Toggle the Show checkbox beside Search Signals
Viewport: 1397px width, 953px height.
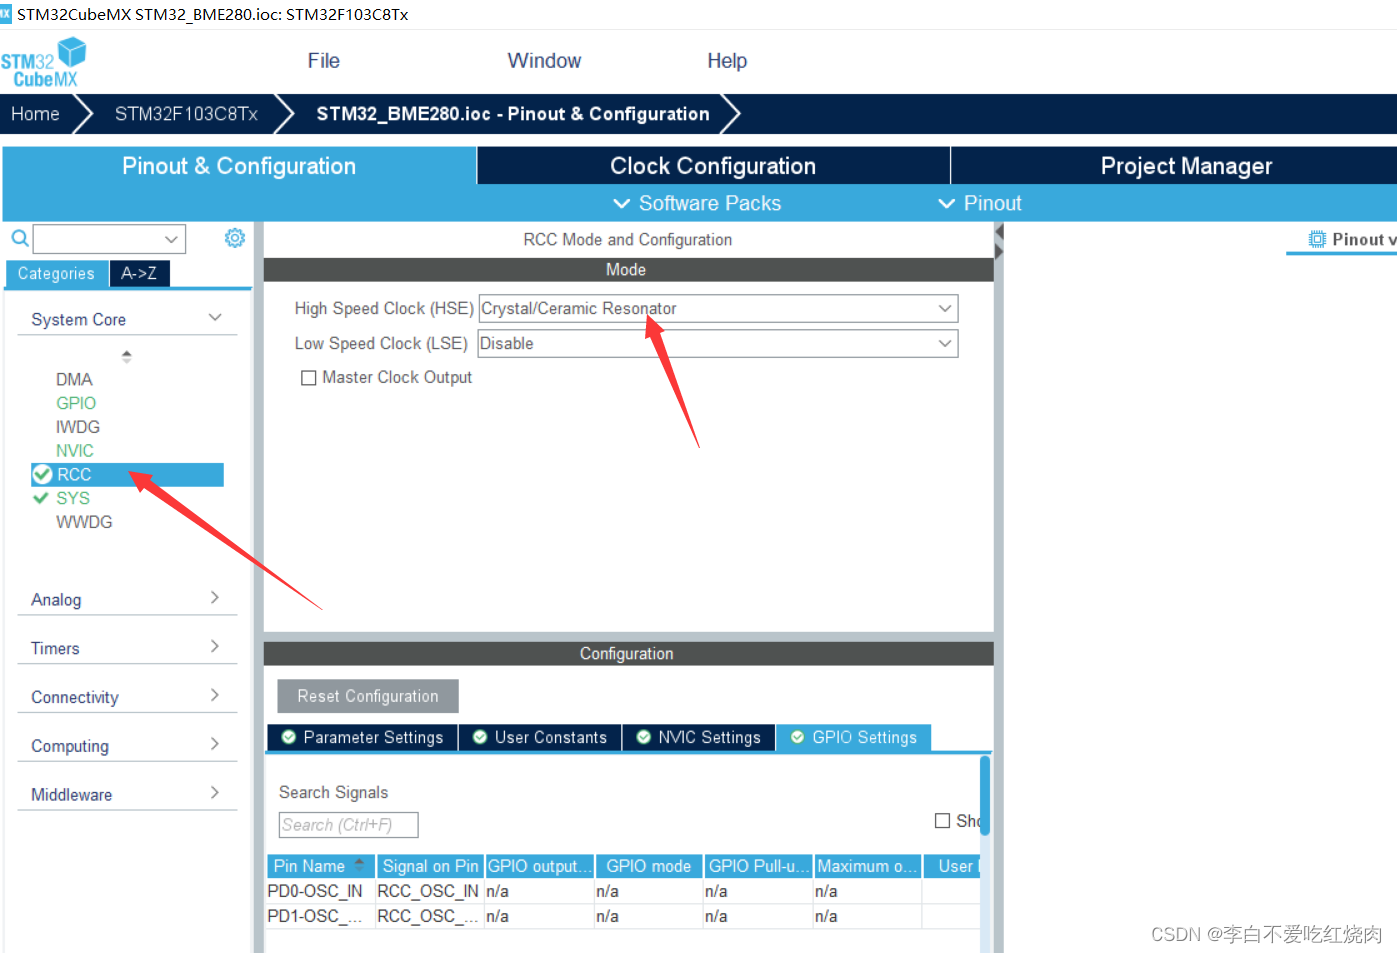click(942, 821)
